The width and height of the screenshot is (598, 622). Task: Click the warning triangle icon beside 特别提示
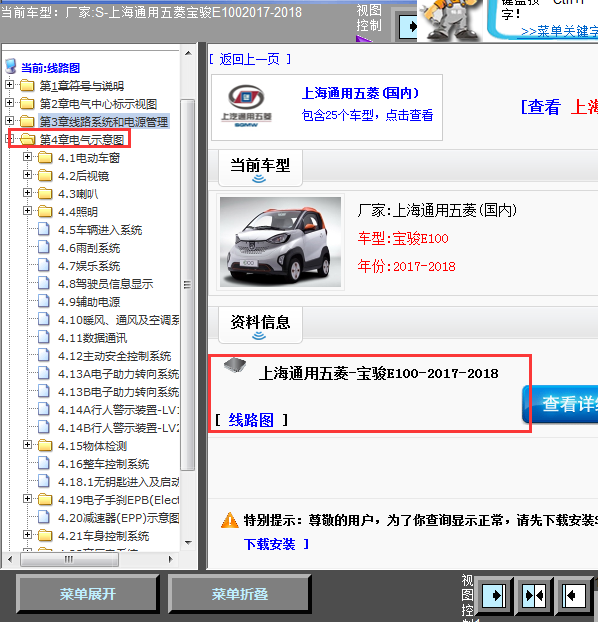click(x=230, y=520)
